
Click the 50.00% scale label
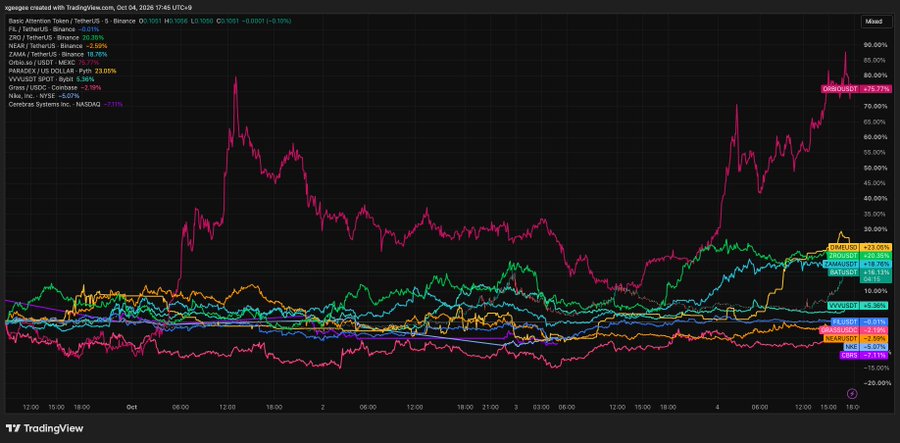(x=875, y=168)
